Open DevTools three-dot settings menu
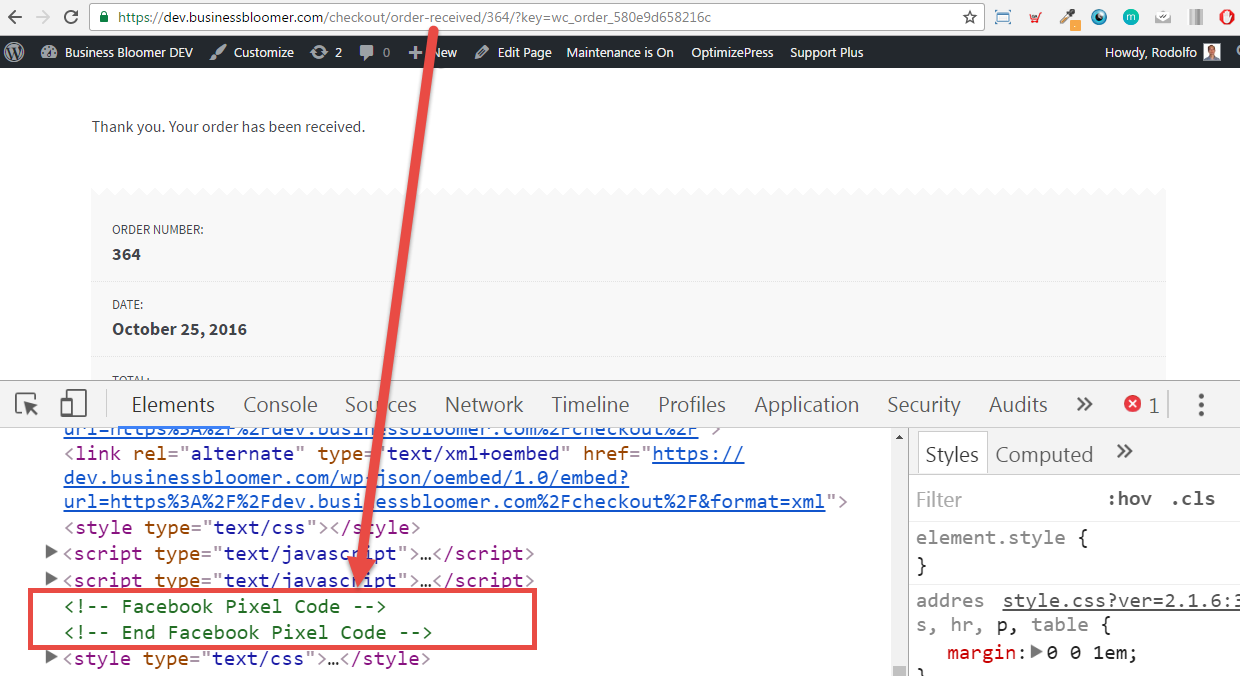The height and width of the screenshot is (676, 1240). click(x=1201, y=405)
